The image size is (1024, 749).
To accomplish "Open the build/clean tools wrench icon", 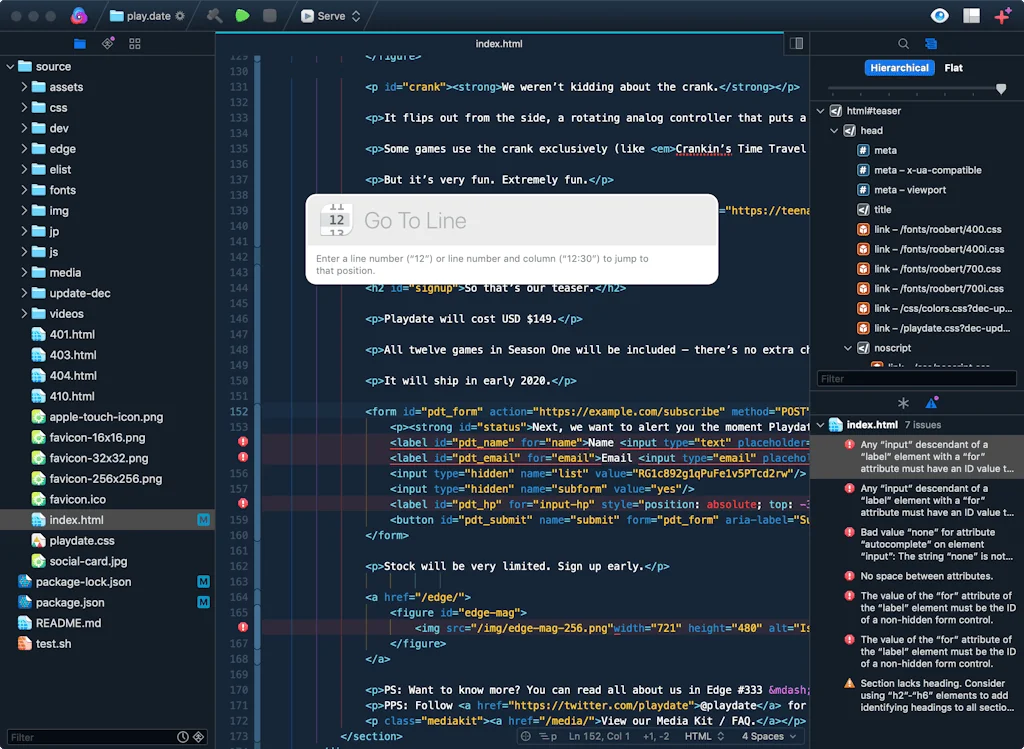I will [x=215, y=15].
